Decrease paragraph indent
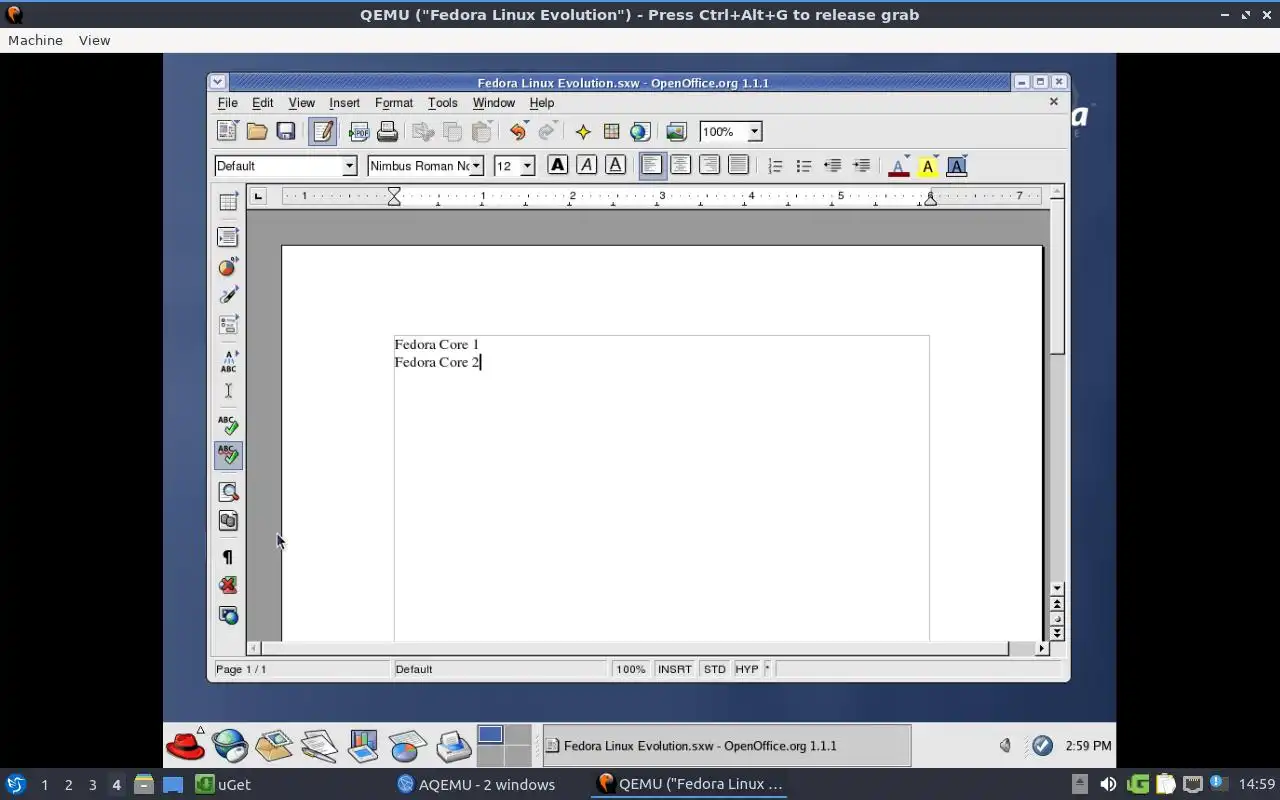The image size is (1280, 800). click(833, 165)
